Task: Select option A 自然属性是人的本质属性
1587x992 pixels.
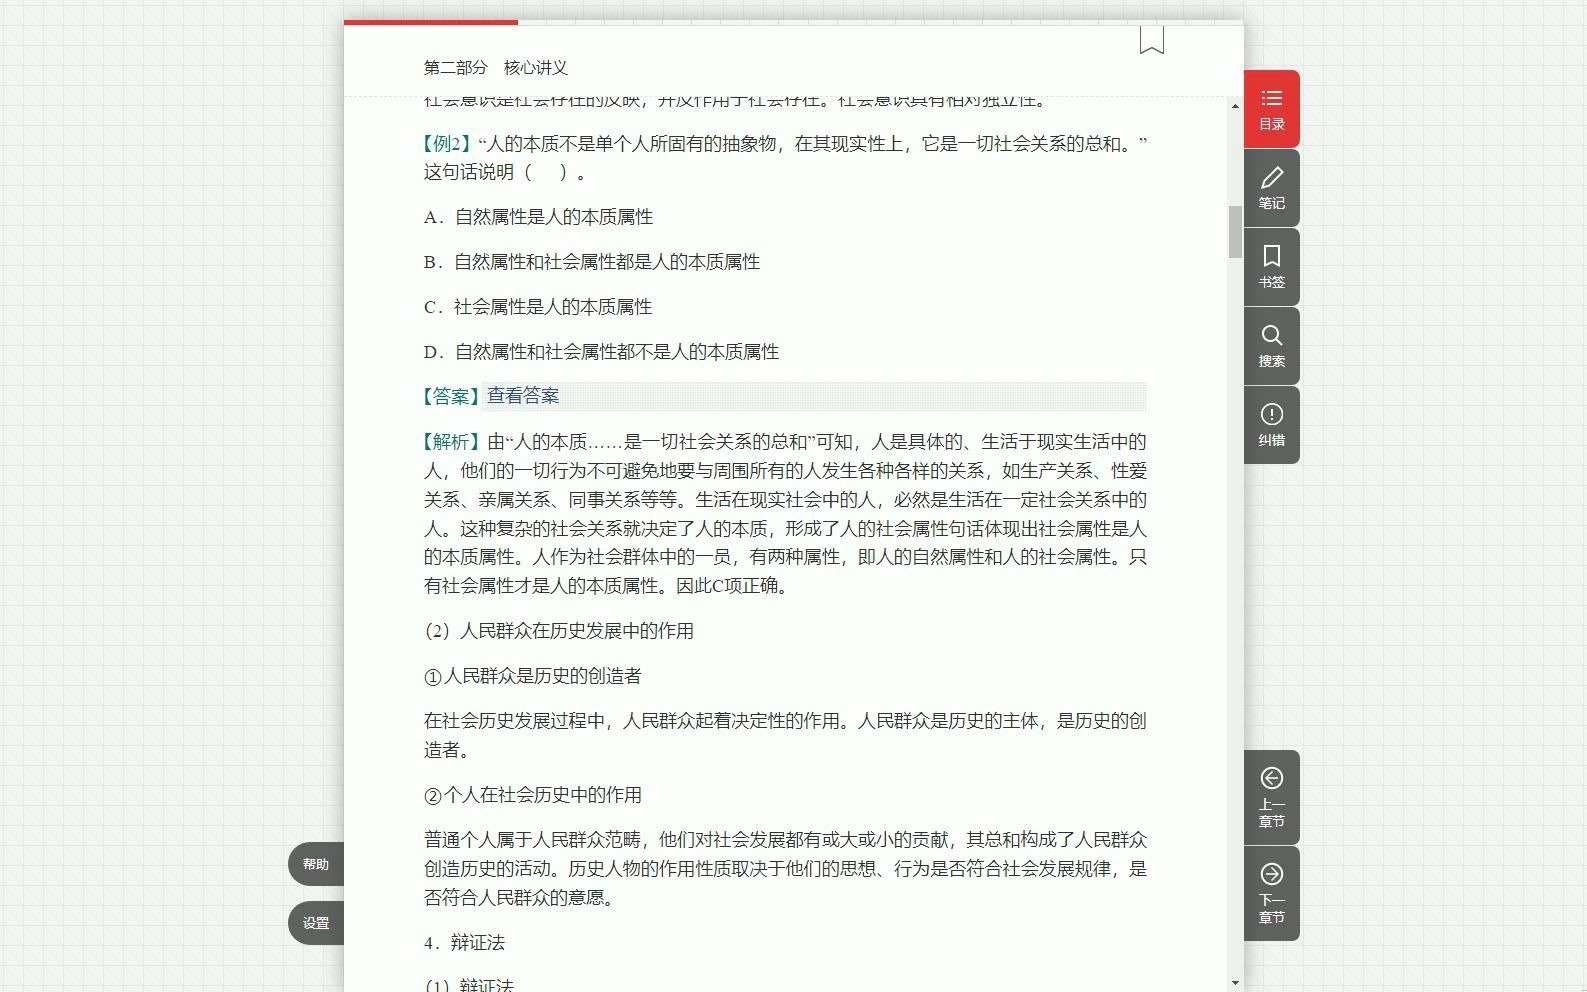Action: click(538, 217)
